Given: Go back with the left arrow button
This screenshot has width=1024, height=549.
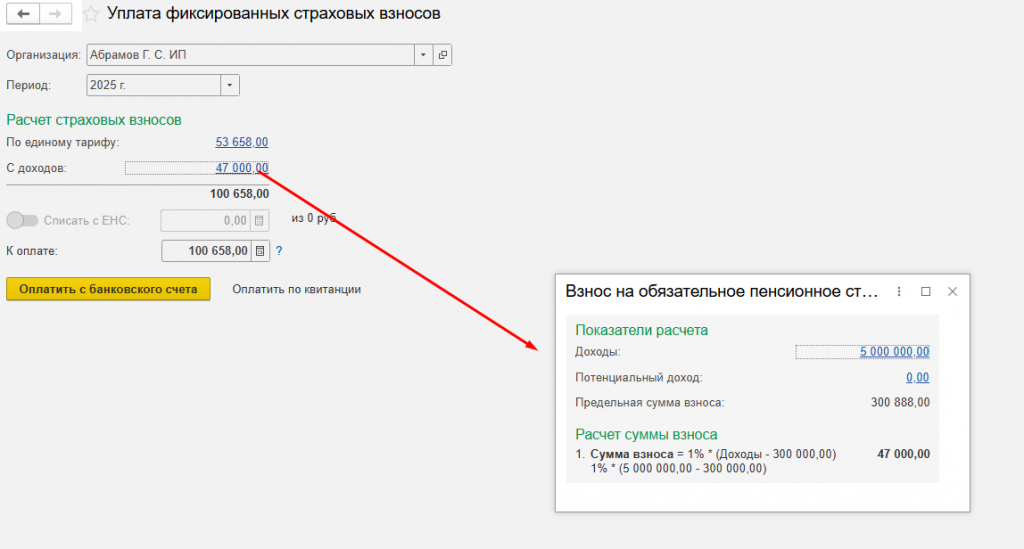Looking at the screenshot, I should point(24,14).
